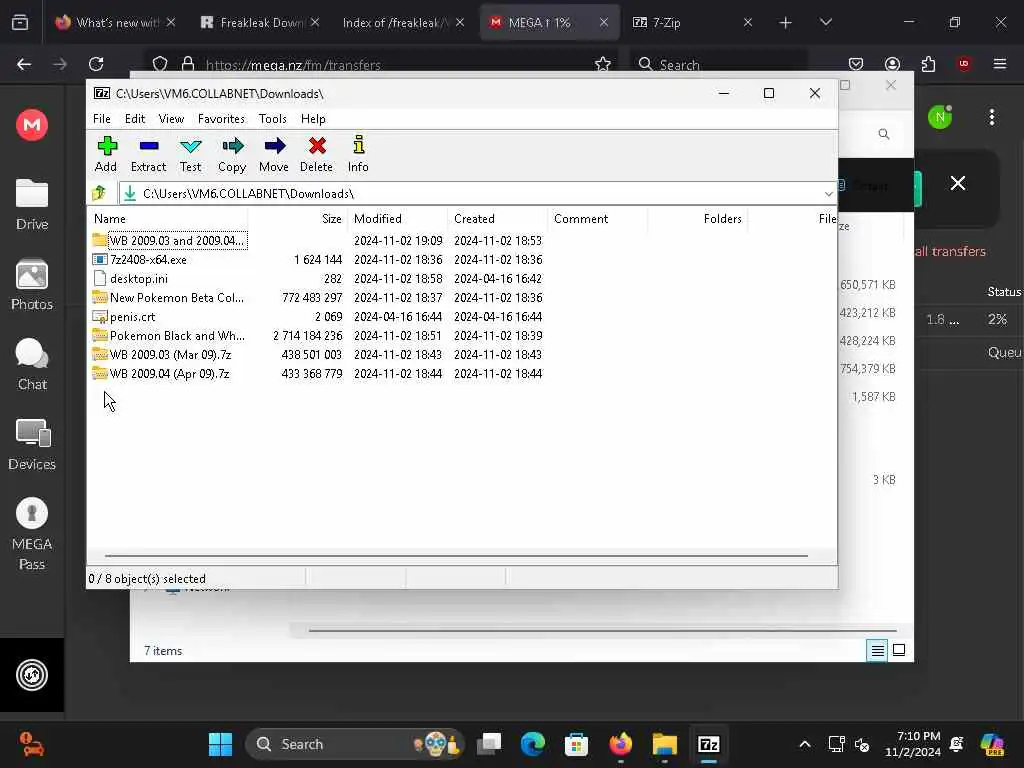The height and width of the screenshot is (768, 1024).
Task: Click the Firefox Search box
Action: click(x=718, y=65)
